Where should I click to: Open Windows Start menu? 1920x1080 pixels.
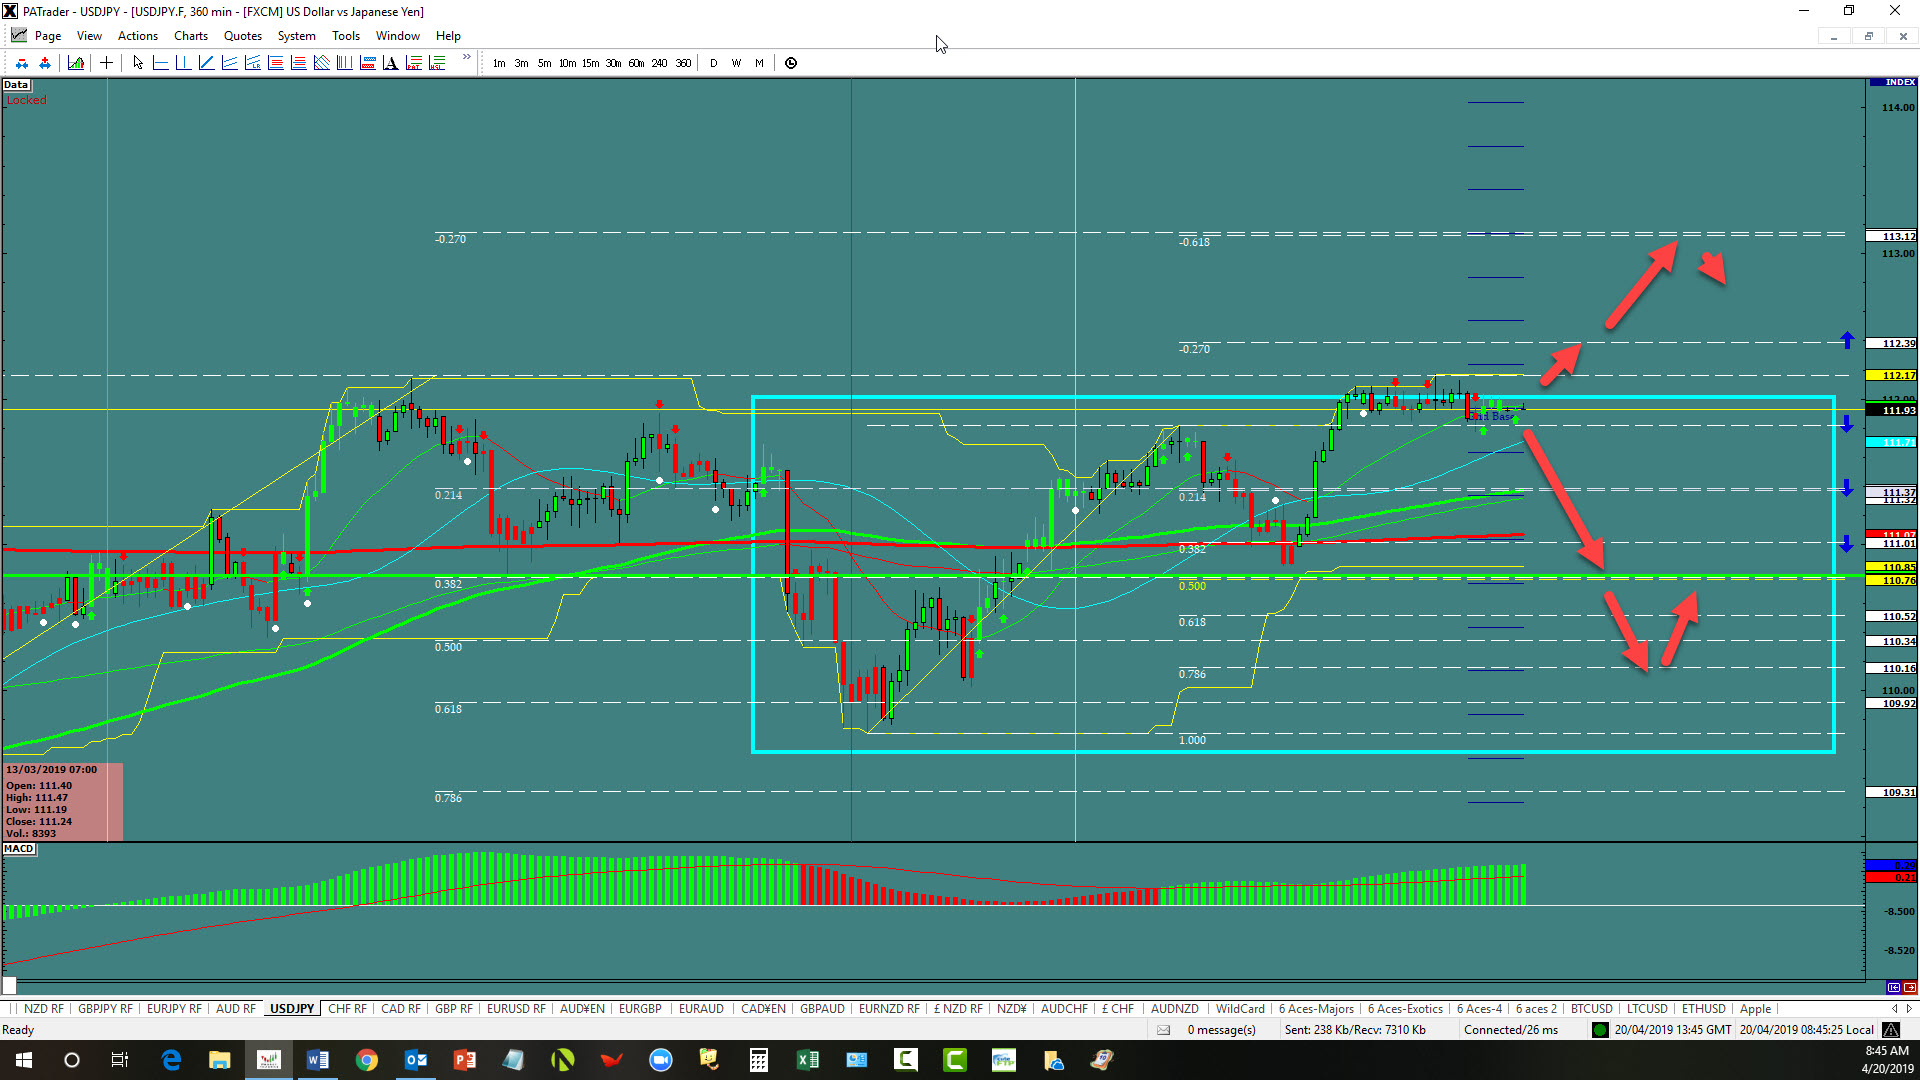(24, 1060)
